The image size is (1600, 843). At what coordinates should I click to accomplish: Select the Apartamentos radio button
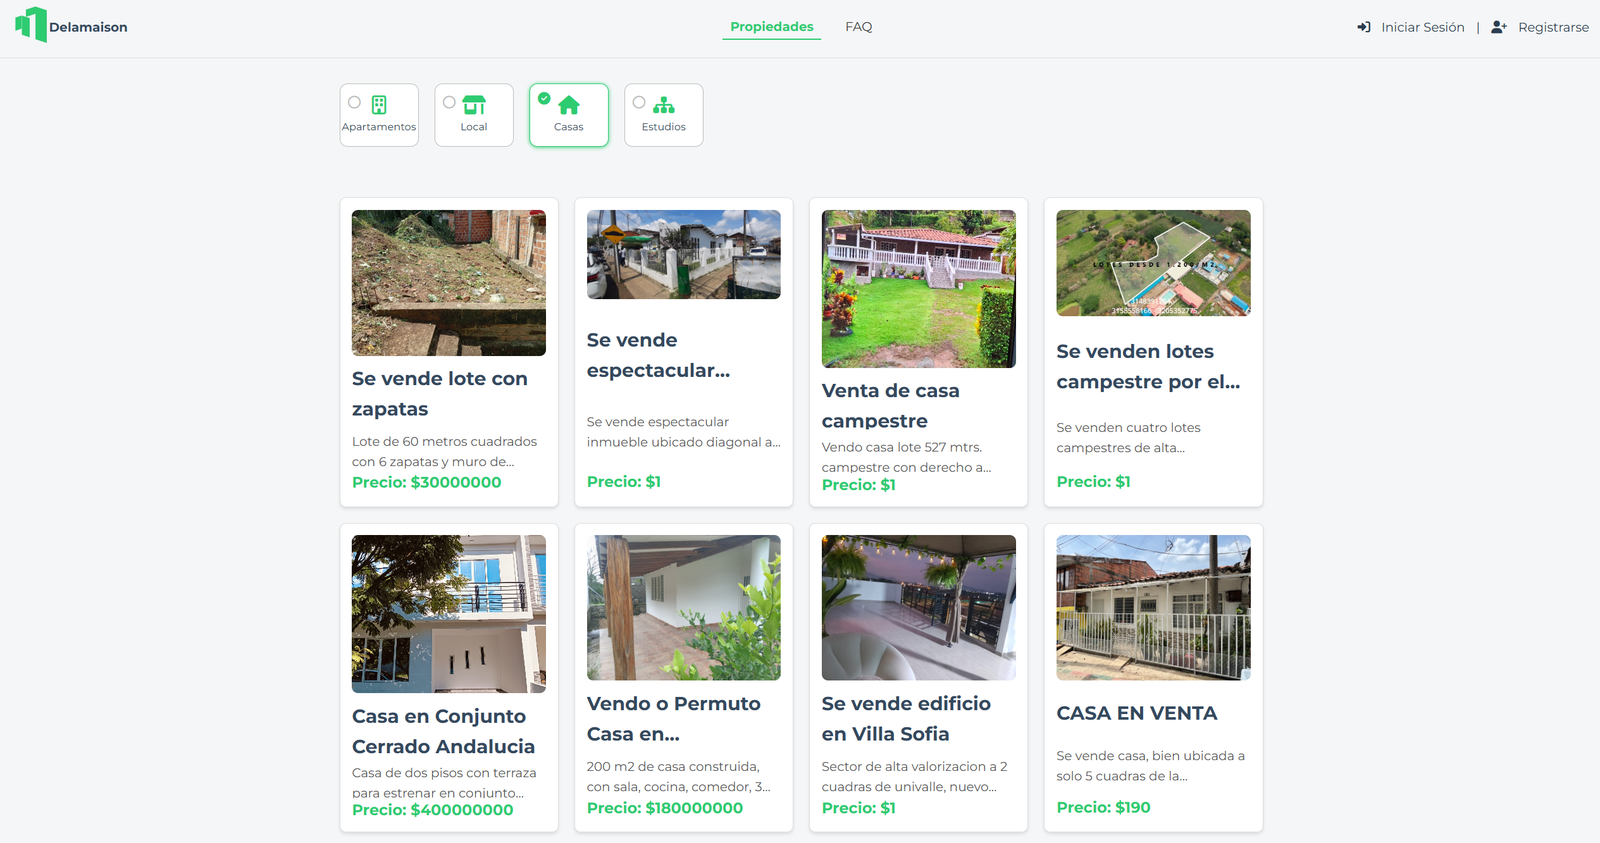pyautogui.click(x=354, y=102)
